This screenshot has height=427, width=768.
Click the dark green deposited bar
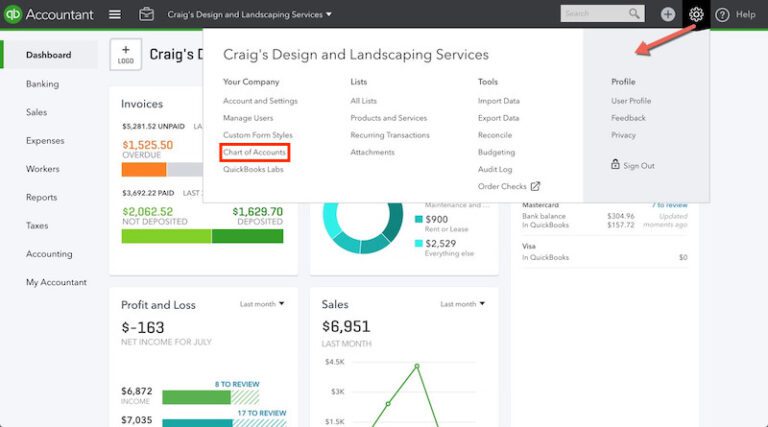coord(247,236)
